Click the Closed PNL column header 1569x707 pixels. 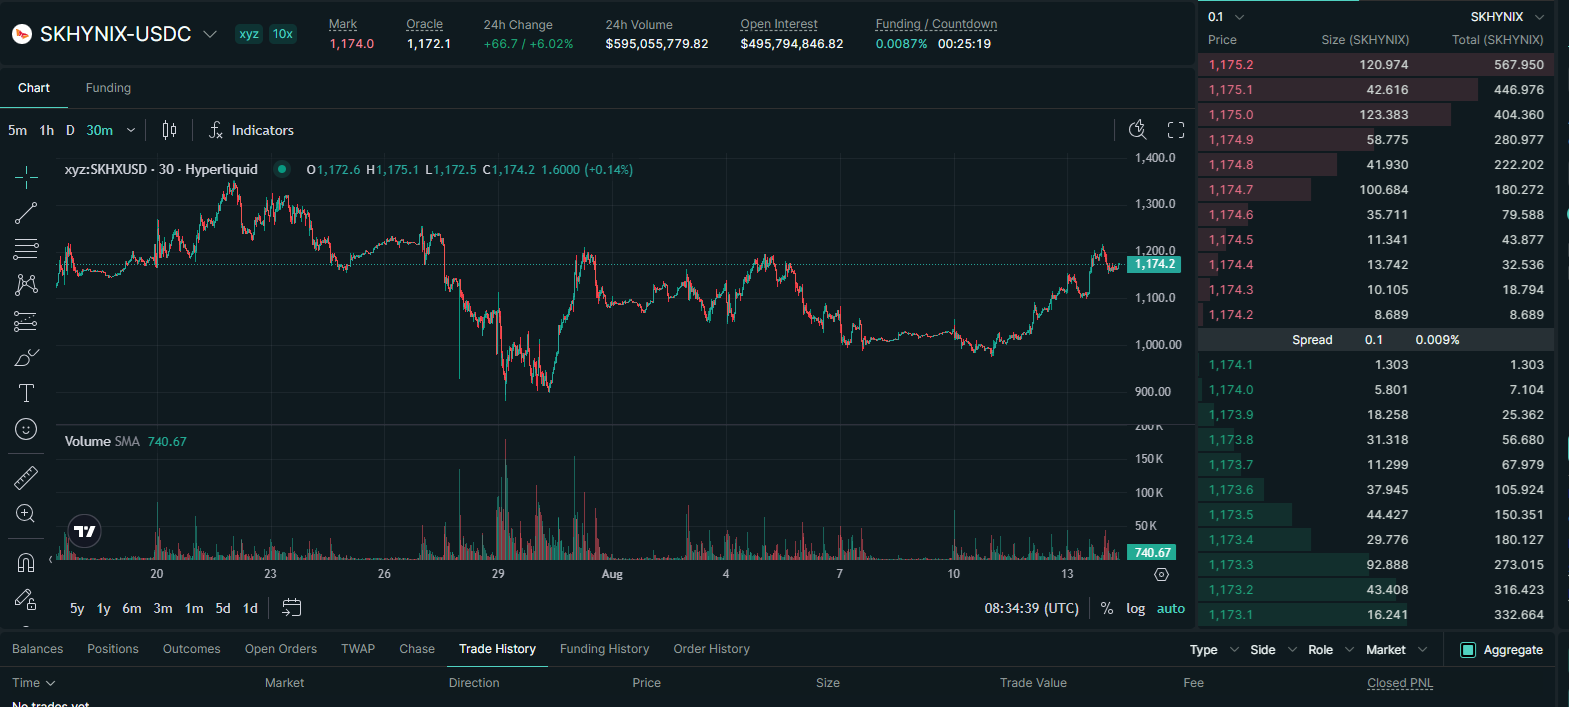click(1400, 683)
